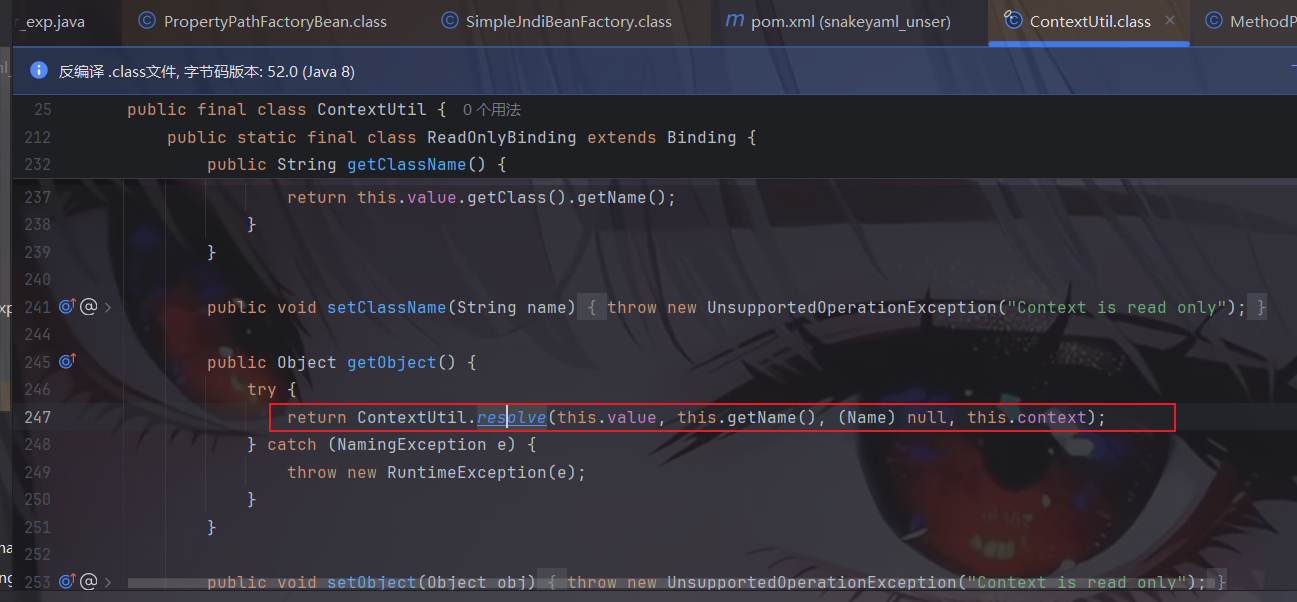Click the folded opening brace after setClassName(String name)

(592, 307)
